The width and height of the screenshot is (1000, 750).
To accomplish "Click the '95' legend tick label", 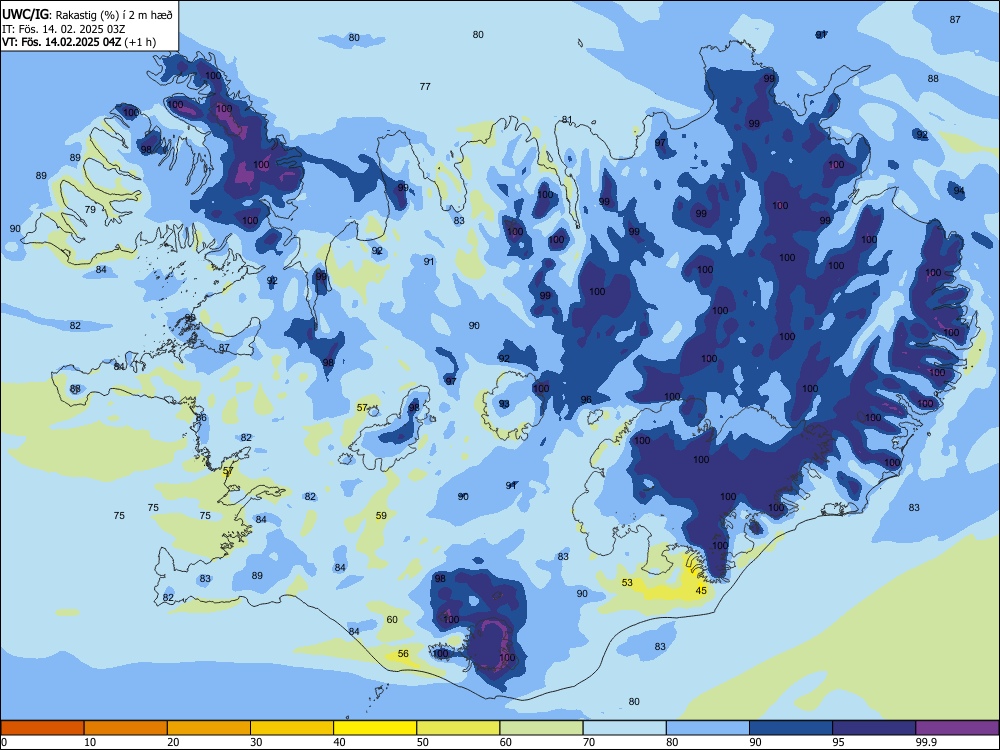I will [838, 742].
